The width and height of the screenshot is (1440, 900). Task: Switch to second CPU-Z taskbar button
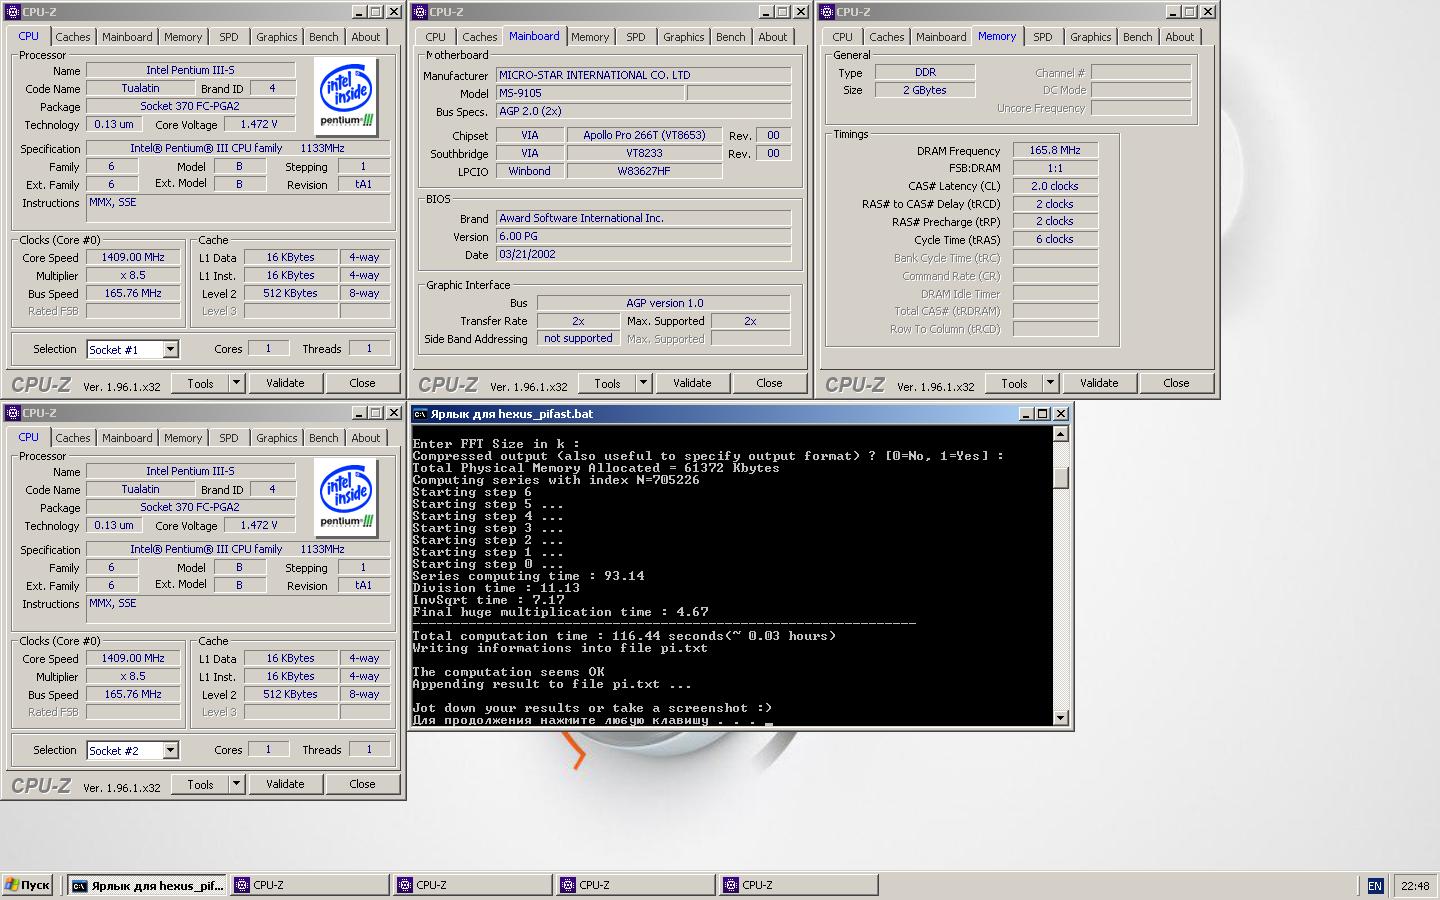(472, 885)
